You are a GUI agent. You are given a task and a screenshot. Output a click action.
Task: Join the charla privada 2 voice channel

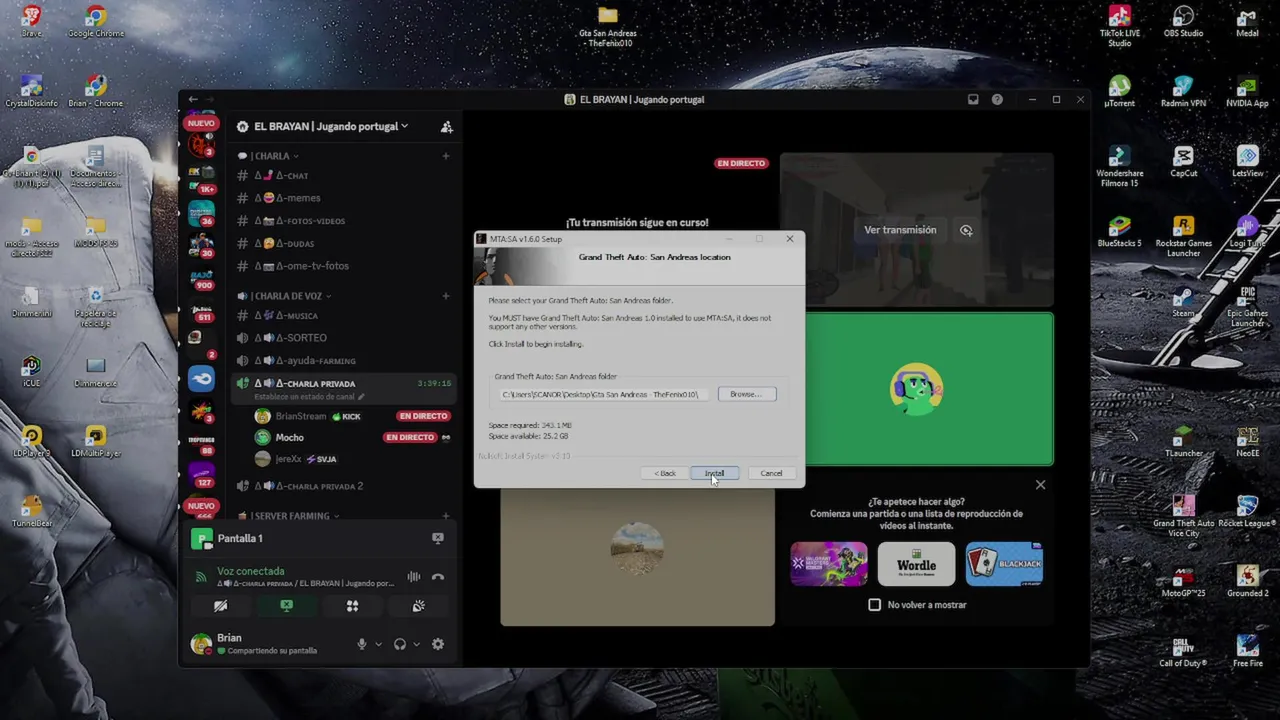[x=343, y=486]
